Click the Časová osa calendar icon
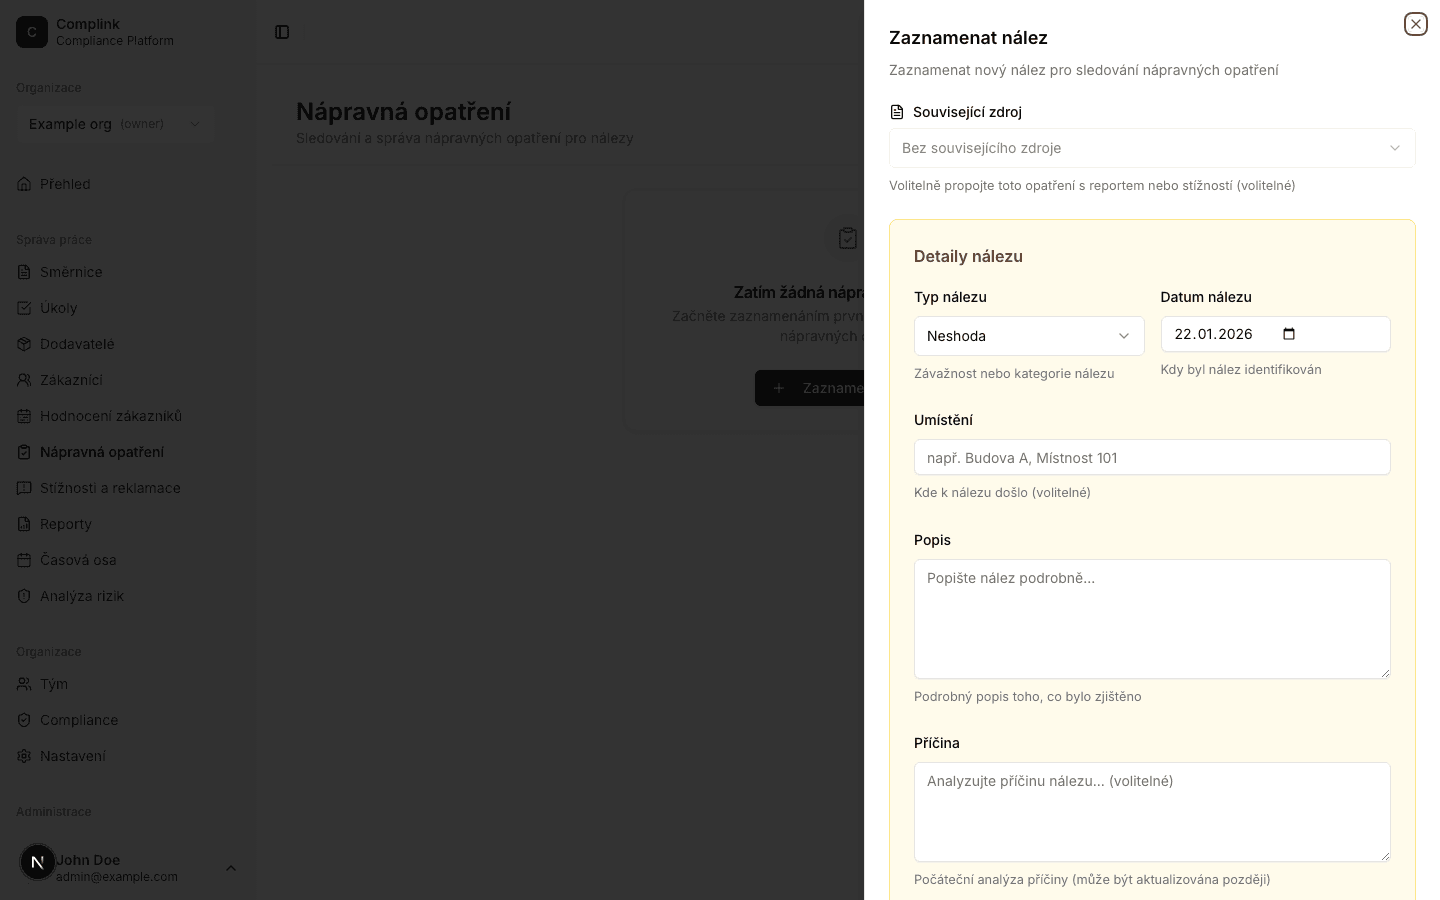 24,560
